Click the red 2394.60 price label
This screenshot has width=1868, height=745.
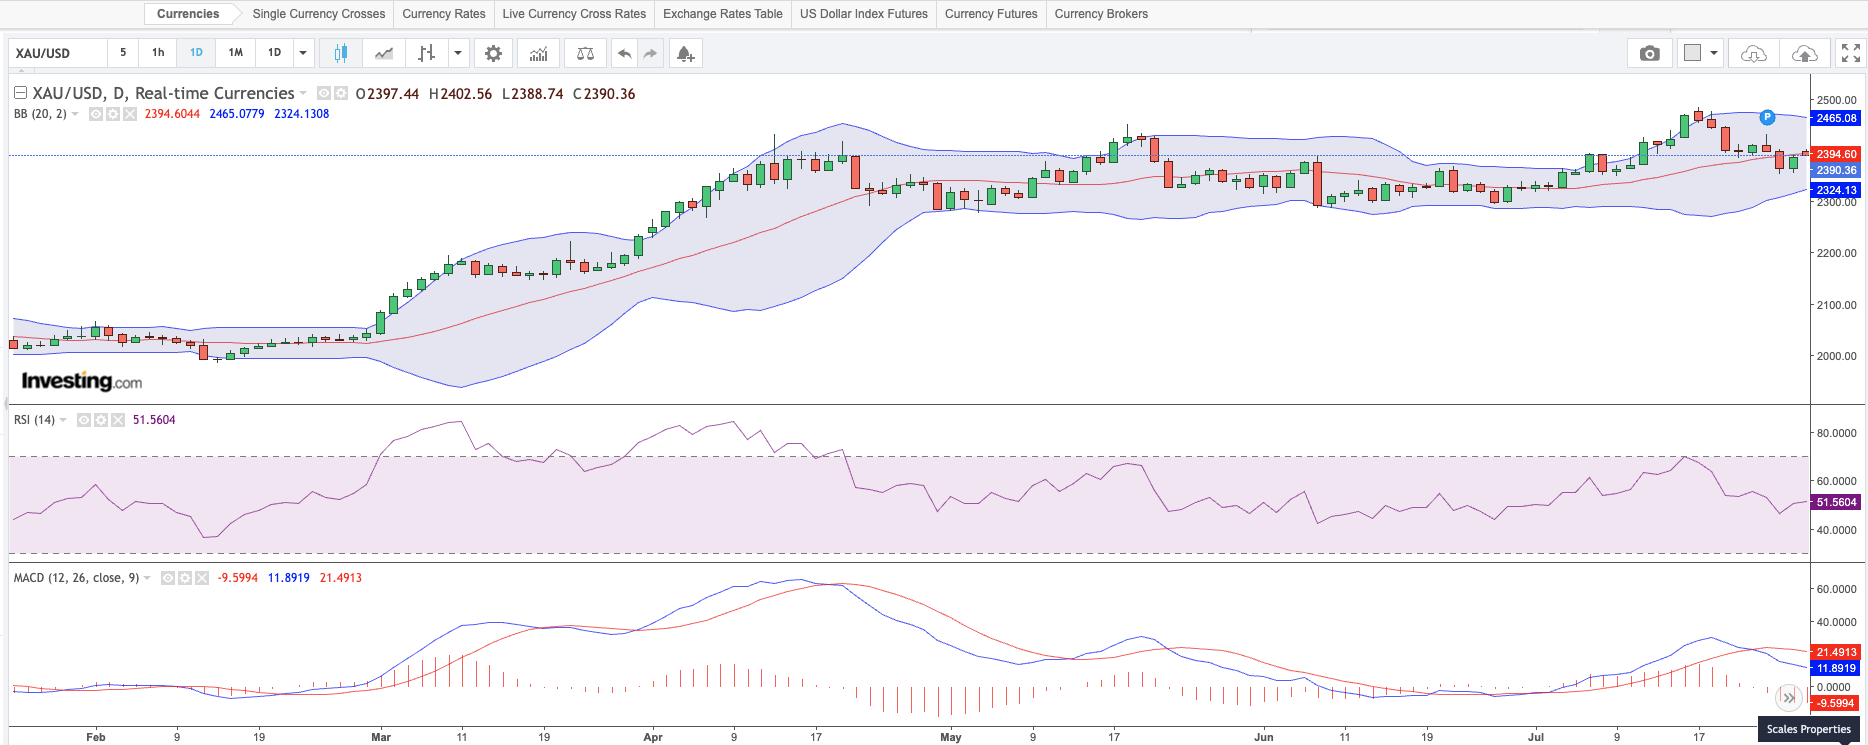[x=1836, y=154]
